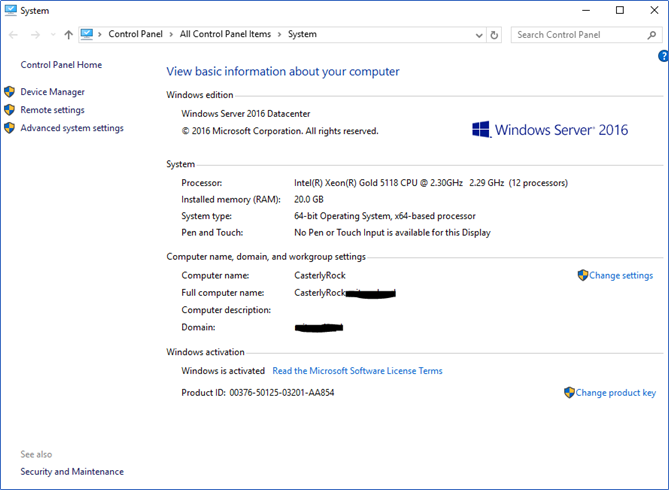Click shield icon beside Advanced system settings

pos(9,128)
